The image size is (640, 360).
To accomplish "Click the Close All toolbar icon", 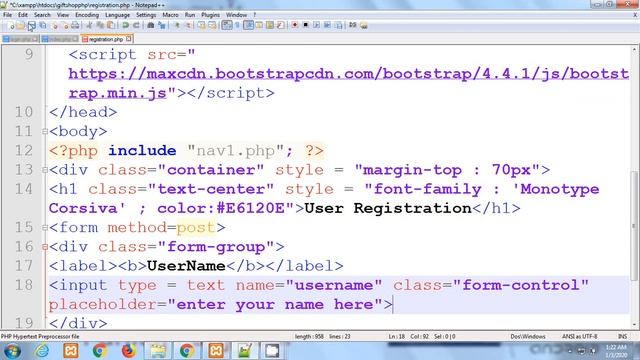I will pyautogui.click(x=64, y=25).
